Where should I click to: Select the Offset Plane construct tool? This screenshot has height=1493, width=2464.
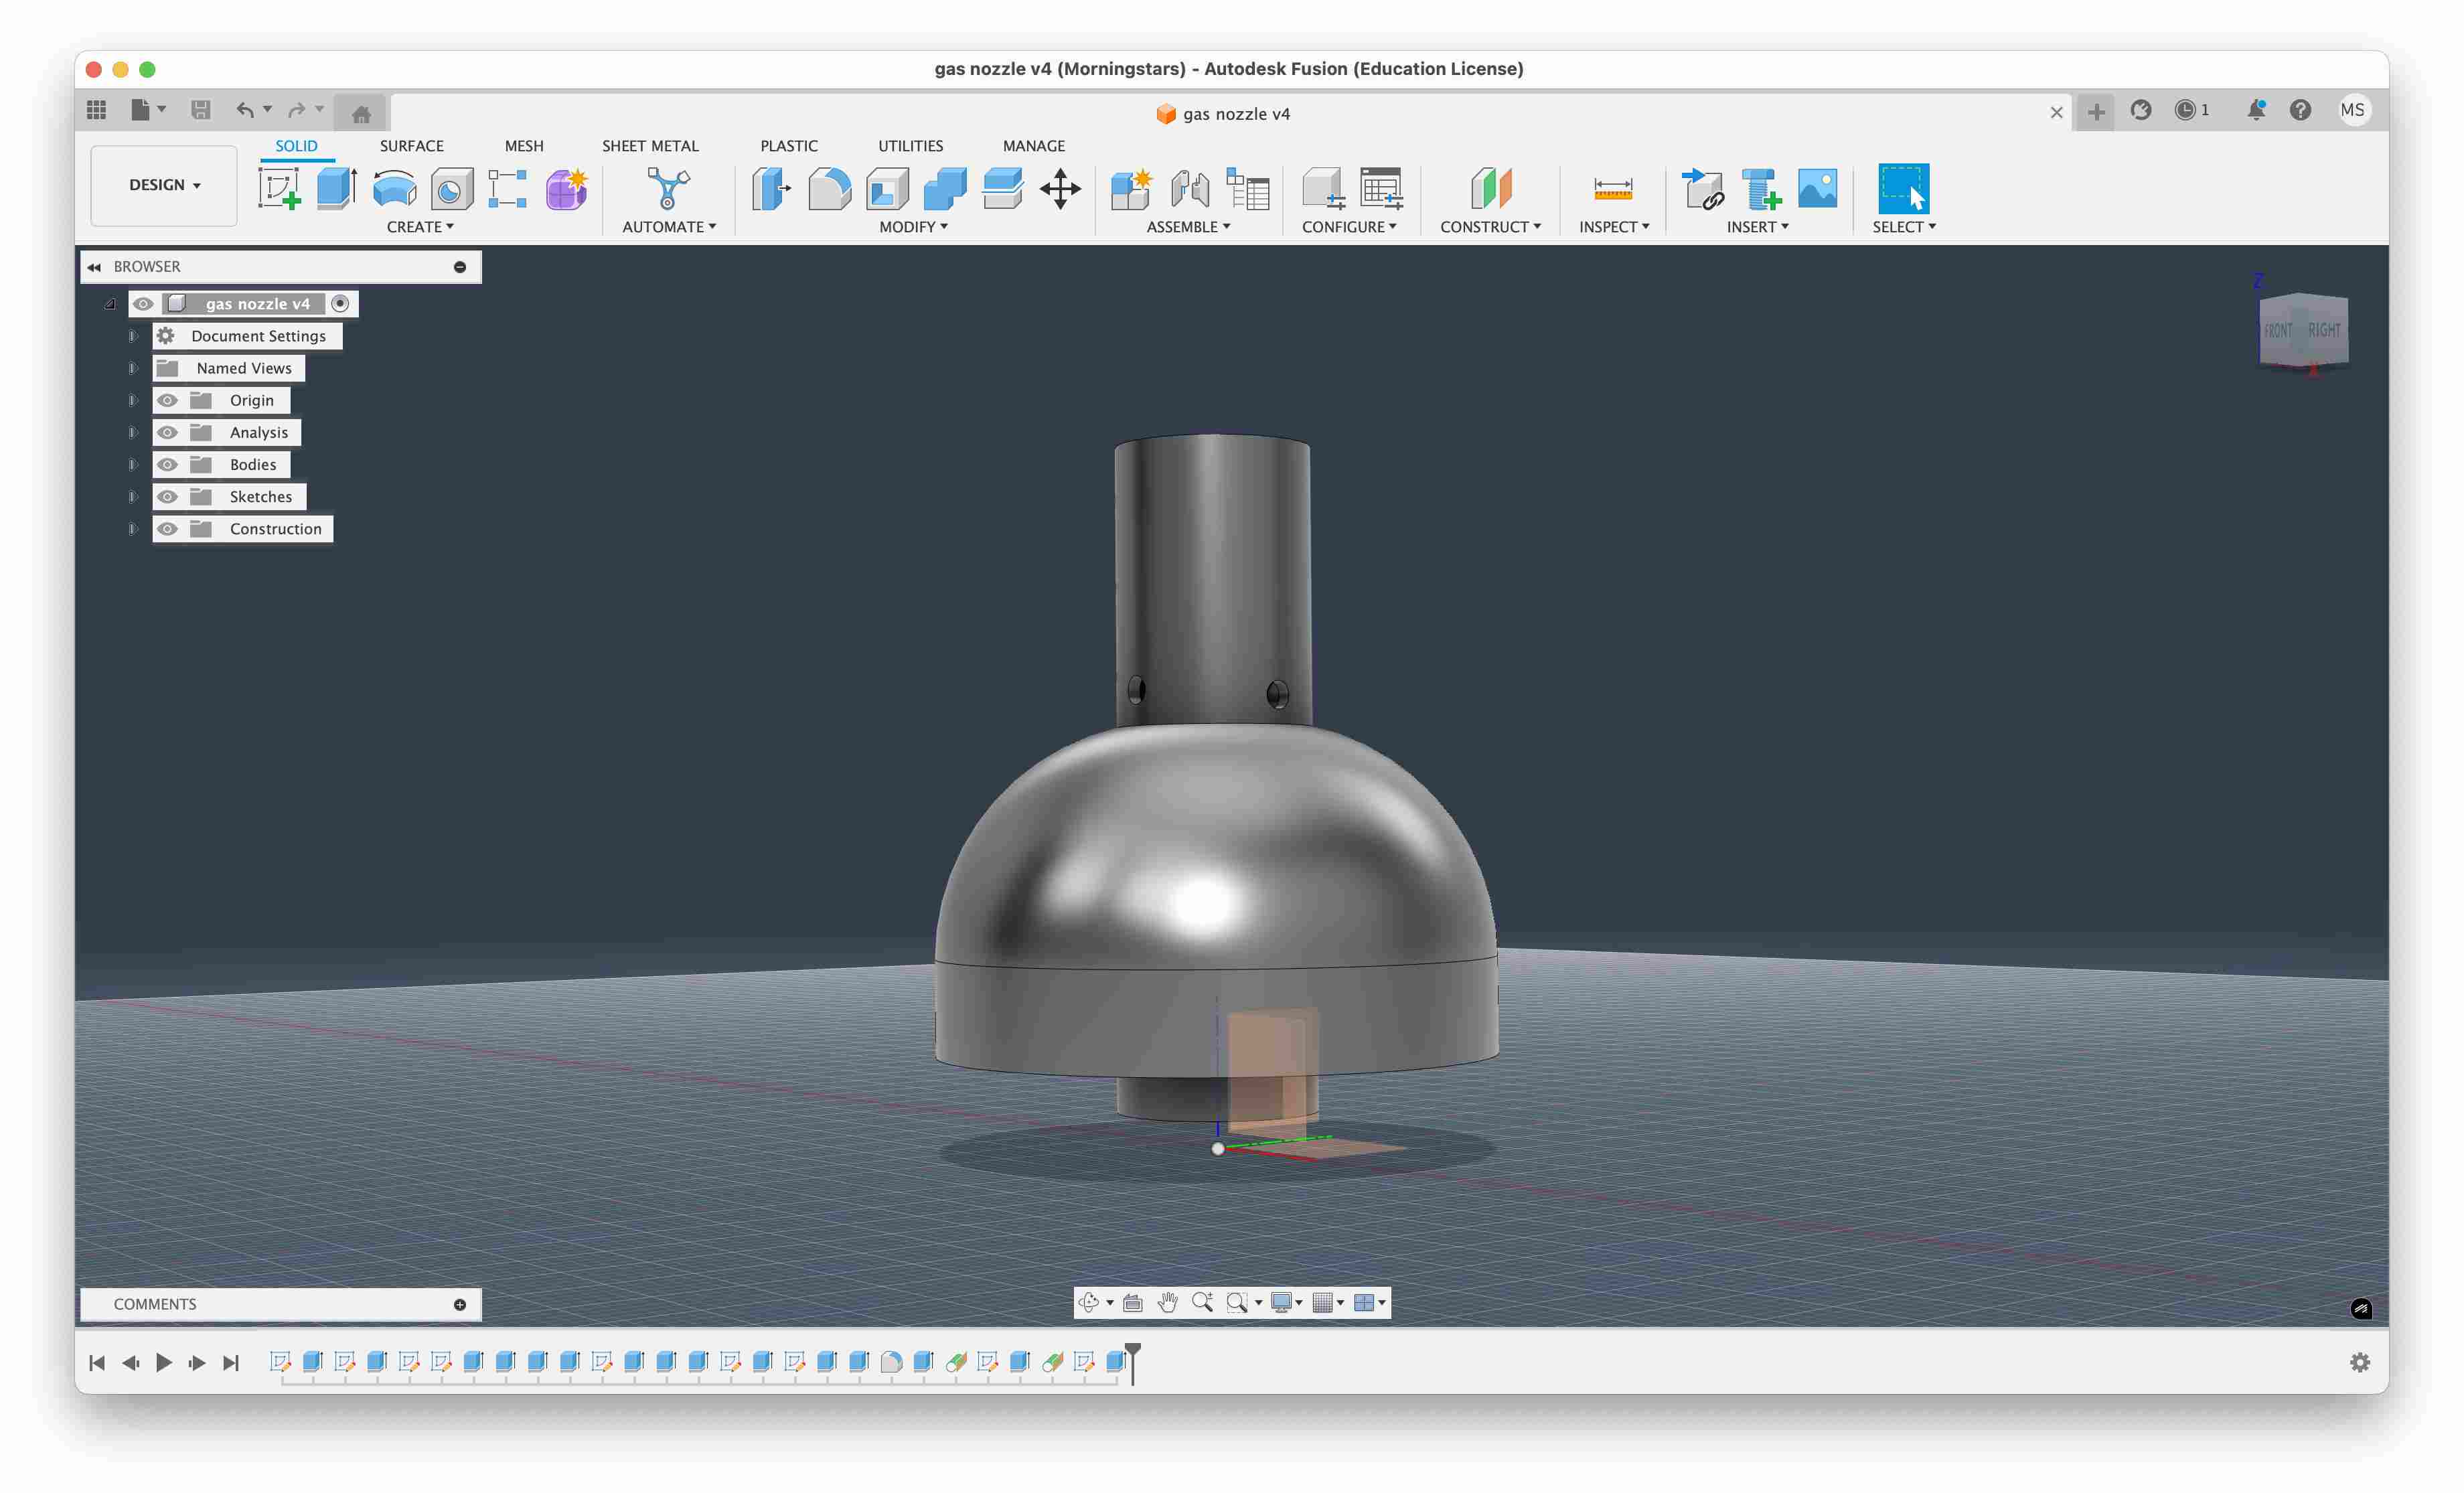click(1491, 188)
